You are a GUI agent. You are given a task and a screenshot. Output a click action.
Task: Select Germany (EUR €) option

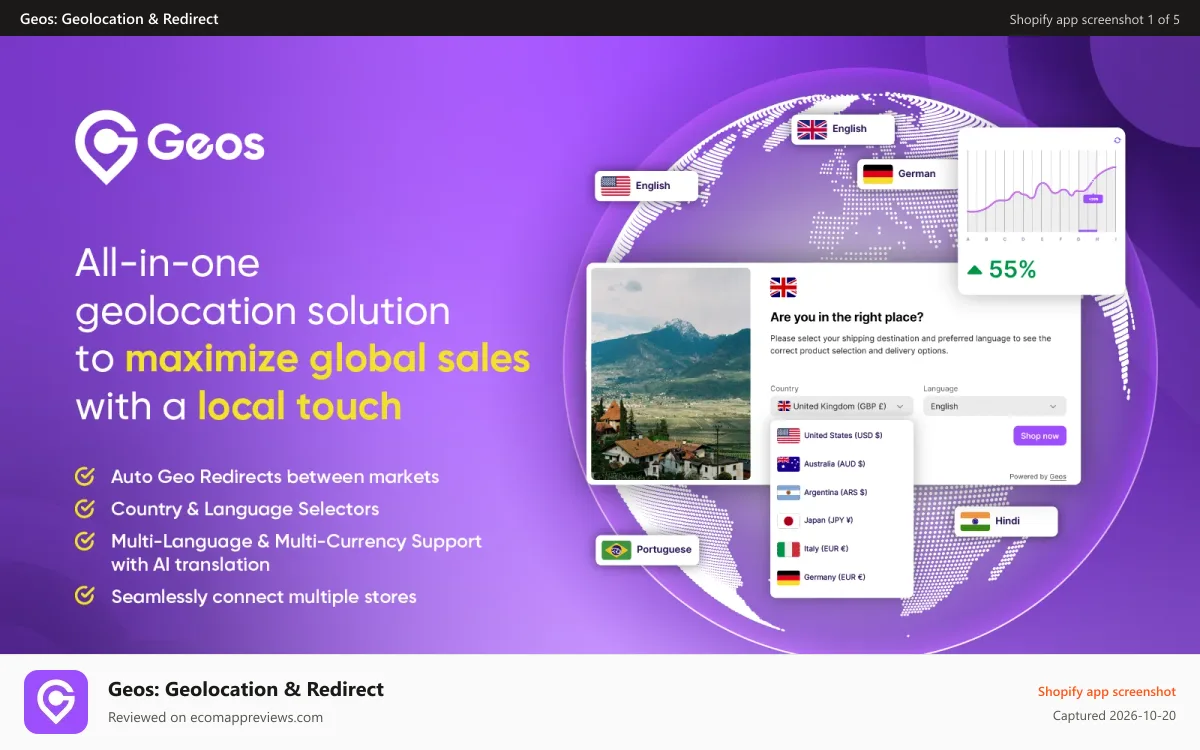[841, 577]
